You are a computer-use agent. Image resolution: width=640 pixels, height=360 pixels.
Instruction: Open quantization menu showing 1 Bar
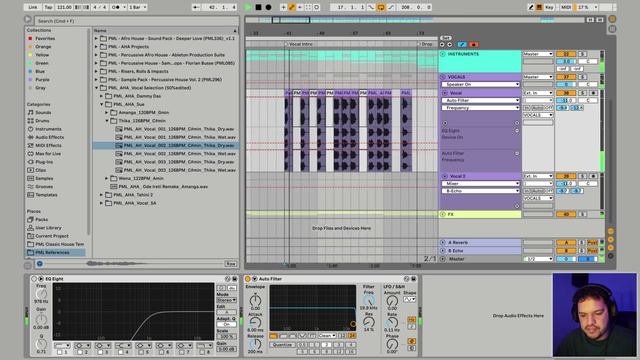138,7
